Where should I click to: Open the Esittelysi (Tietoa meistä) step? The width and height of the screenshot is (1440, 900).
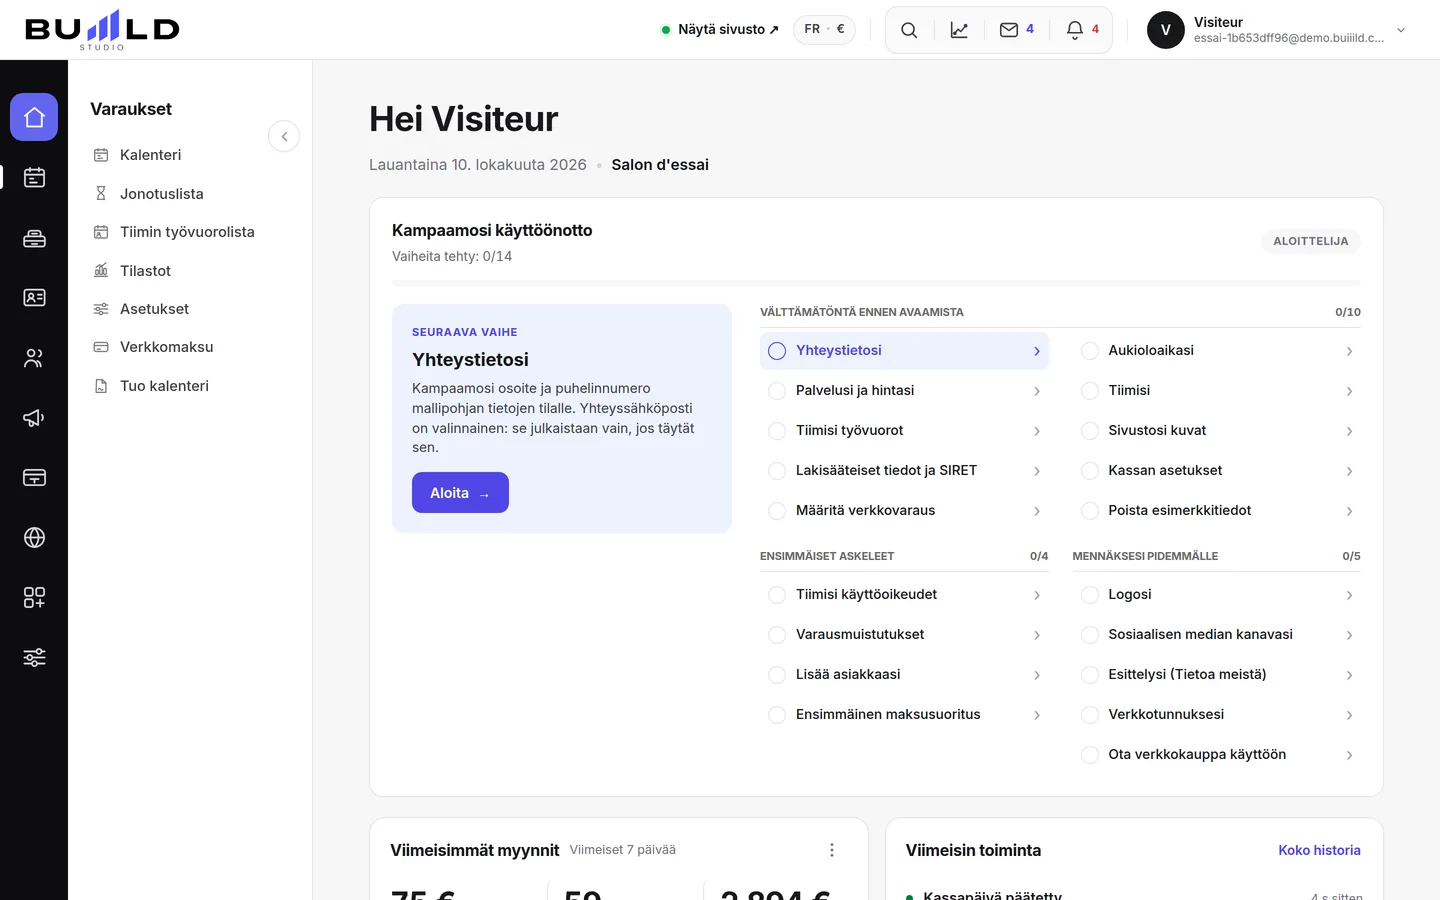tap(1216, 675)
